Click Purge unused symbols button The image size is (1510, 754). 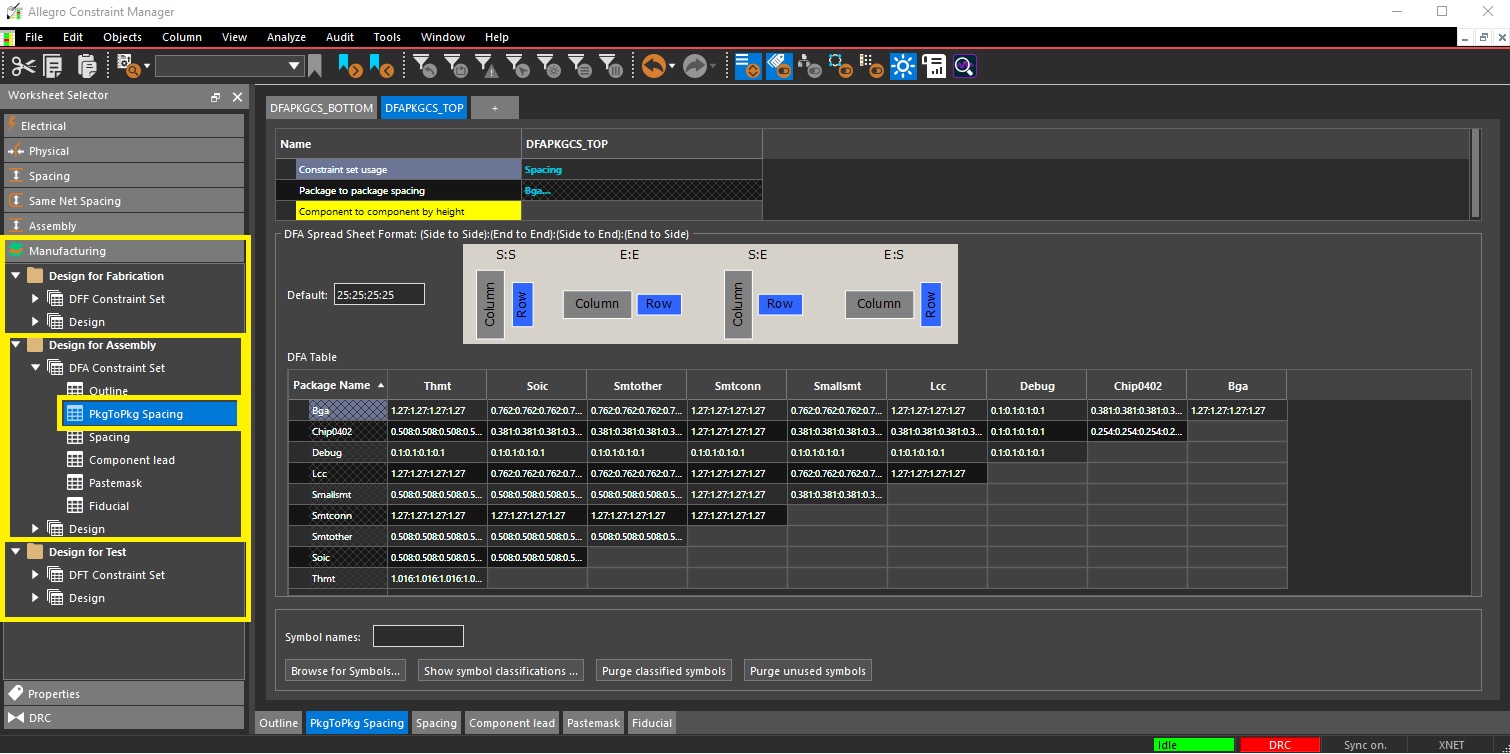(807, 671)
